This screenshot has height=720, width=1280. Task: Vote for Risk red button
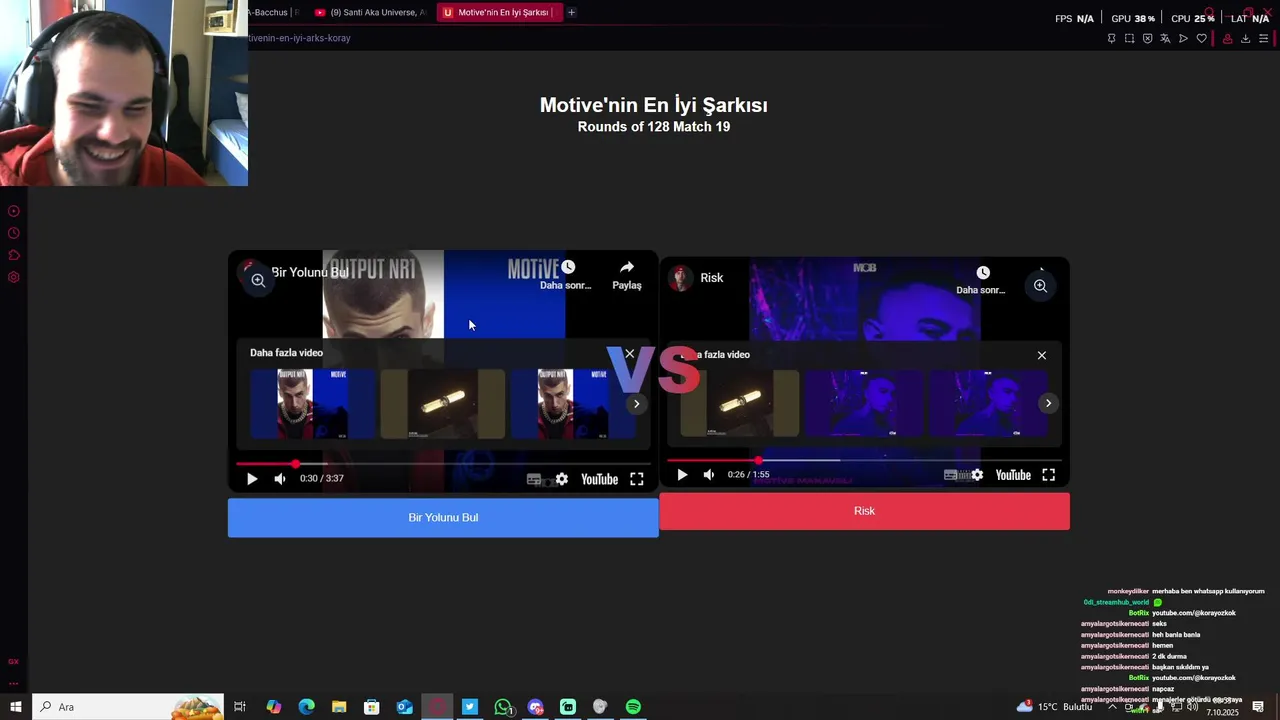pyautogui.click(x=864, y=511)
